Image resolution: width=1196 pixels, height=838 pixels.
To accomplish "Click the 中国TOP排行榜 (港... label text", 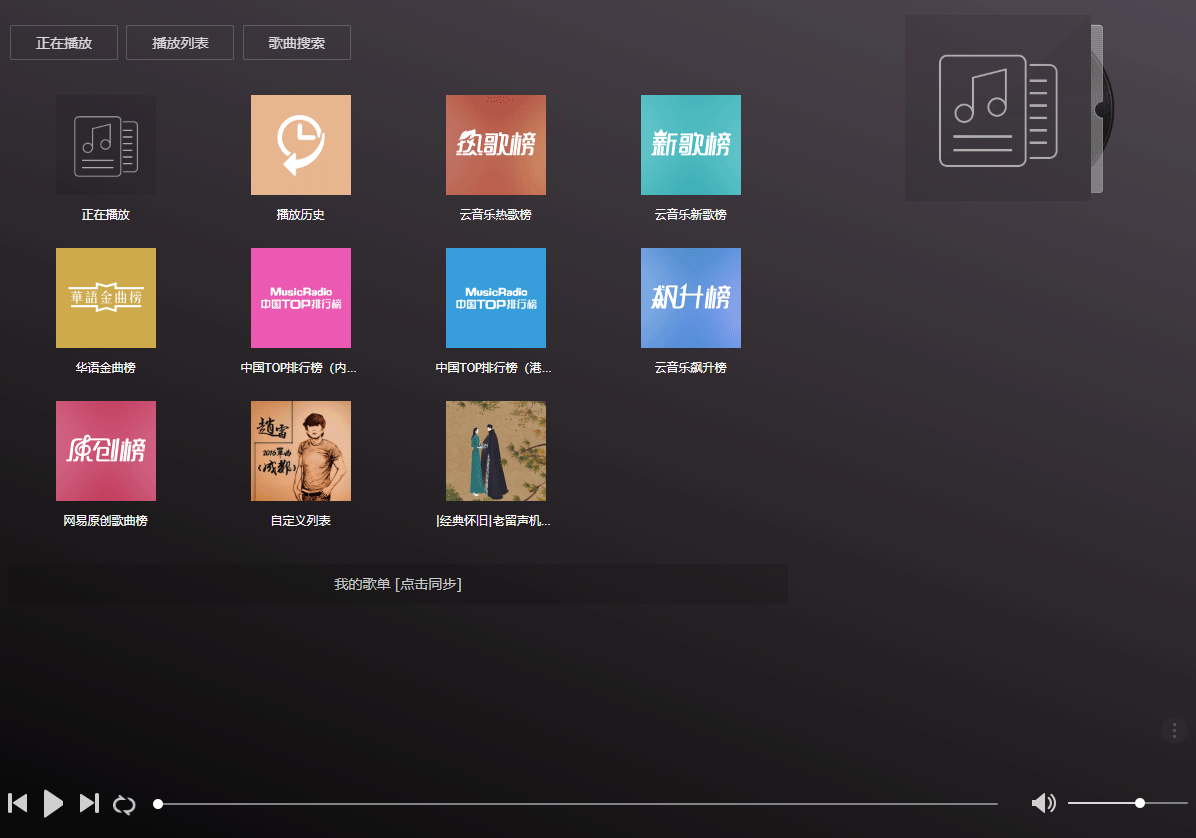I will click(494, 368).
